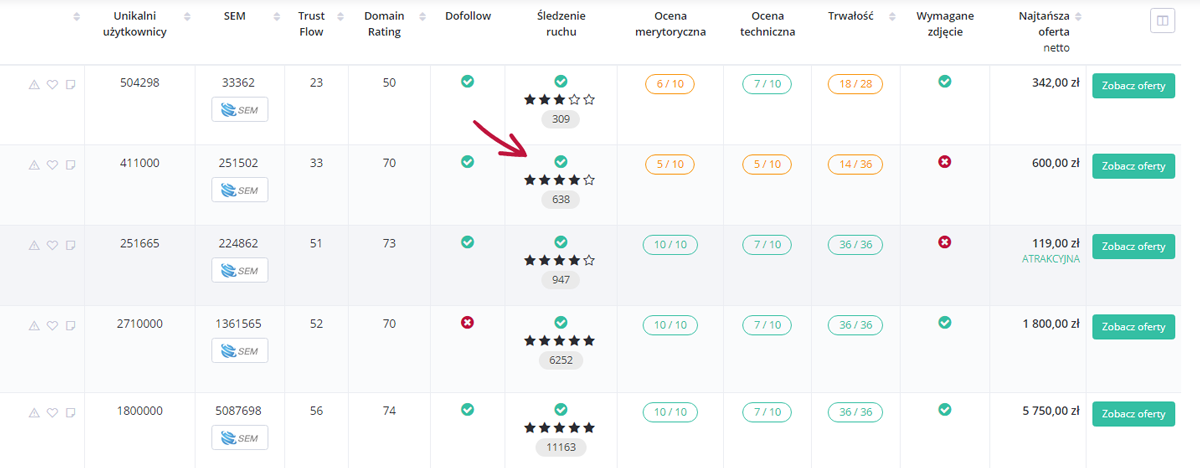Click the green traffic tracking check above 638
The width and height of the screenshot is (1200, 468).
click(560, 161)
